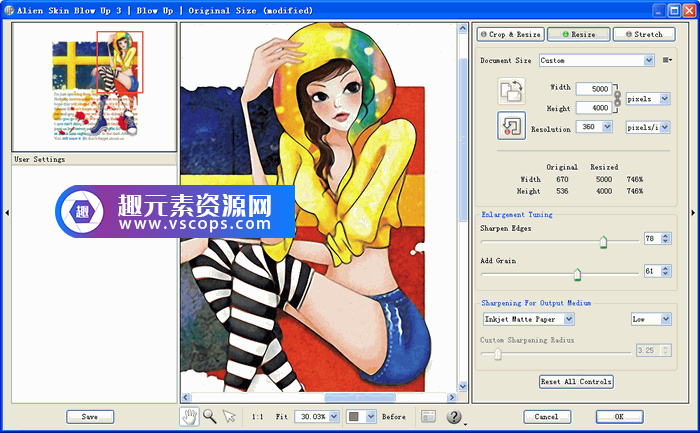Image resolution: width=700 pixels, height=433 pixels.
Task: Open the Inkjet Matte Paper dropdown
Action: click(568, 319)
